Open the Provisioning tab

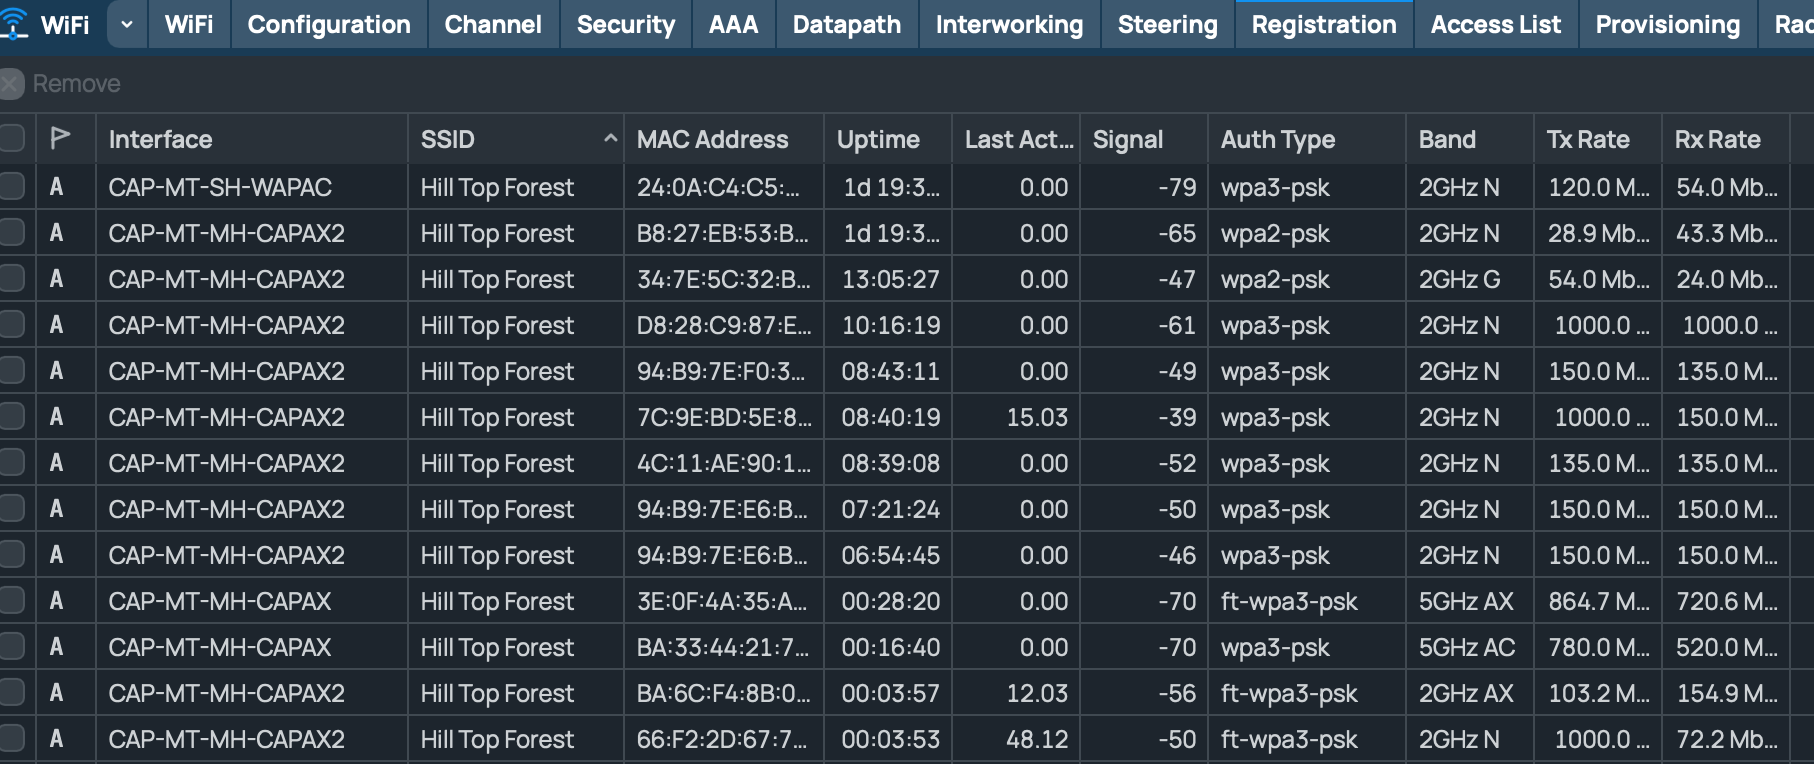pyautogui.click(x=1668, y=24)
